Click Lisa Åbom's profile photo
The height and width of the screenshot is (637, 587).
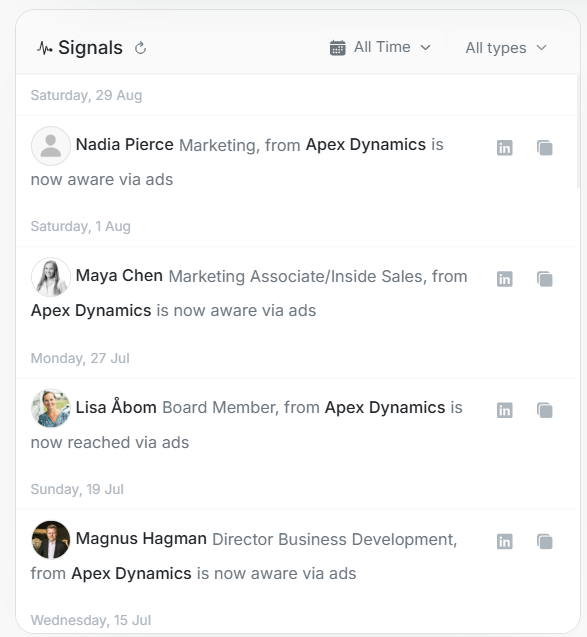[51, 408]
